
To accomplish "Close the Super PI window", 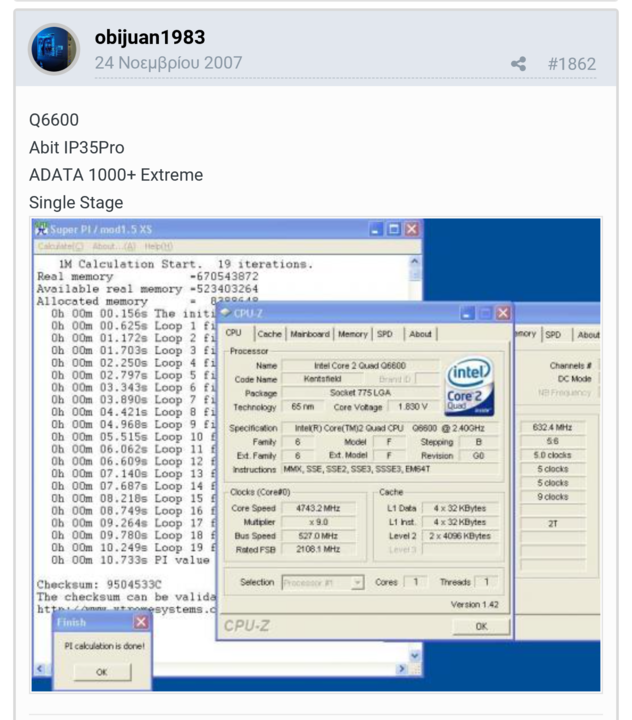I will pos(412,229).
